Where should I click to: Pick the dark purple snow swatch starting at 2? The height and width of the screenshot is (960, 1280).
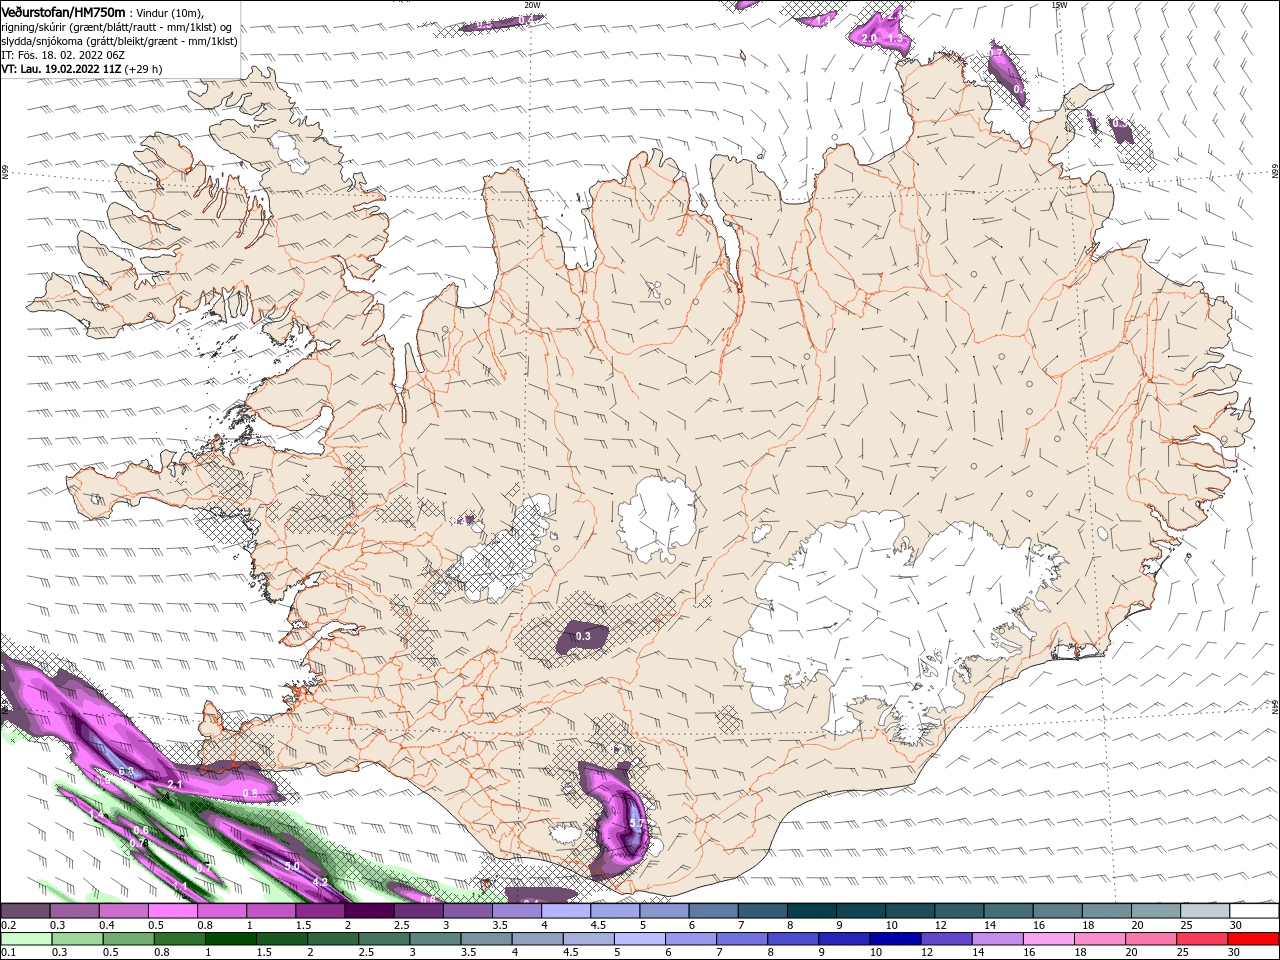click(369, 911)
